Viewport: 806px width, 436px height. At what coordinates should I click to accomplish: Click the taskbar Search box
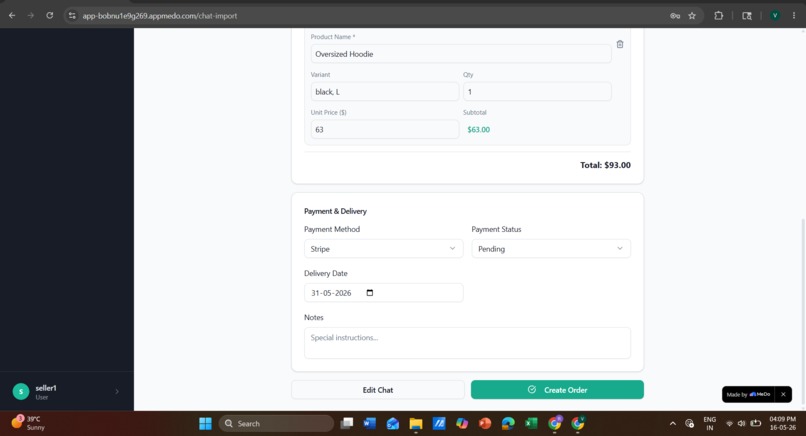coord(277,423)
